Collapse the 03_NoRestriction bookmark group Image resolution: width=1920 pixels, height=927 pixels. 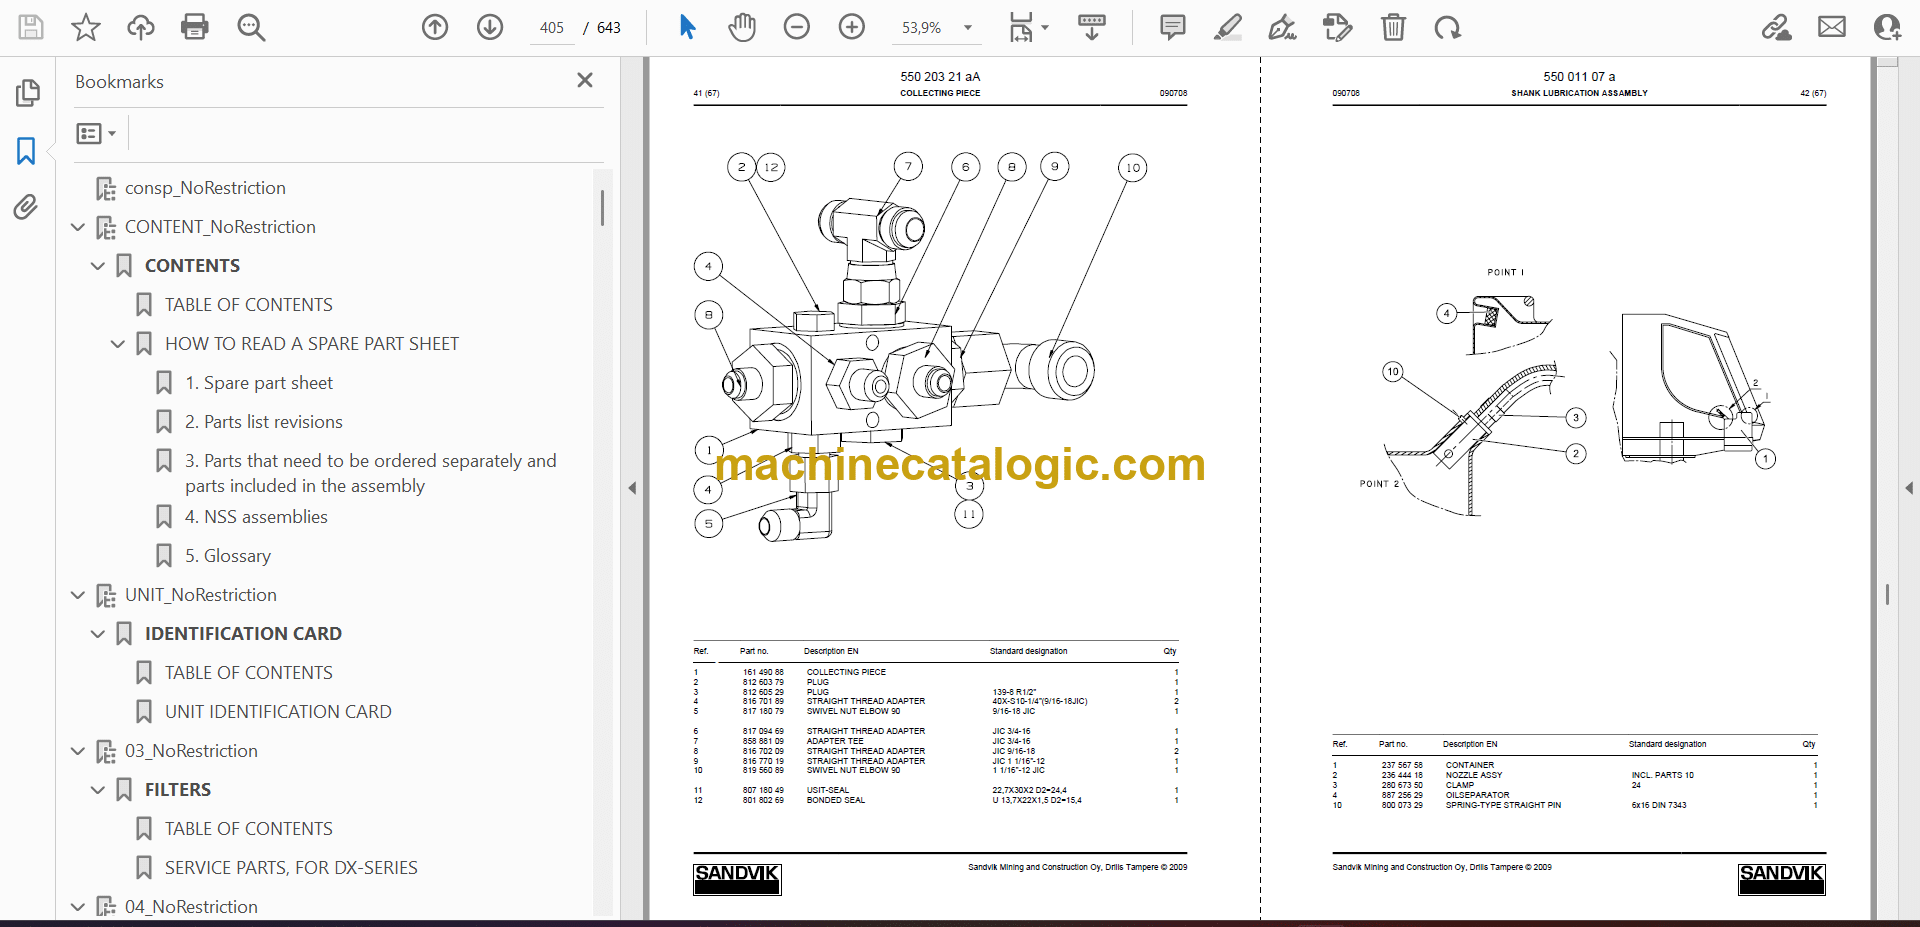click(x=78, y=751)
